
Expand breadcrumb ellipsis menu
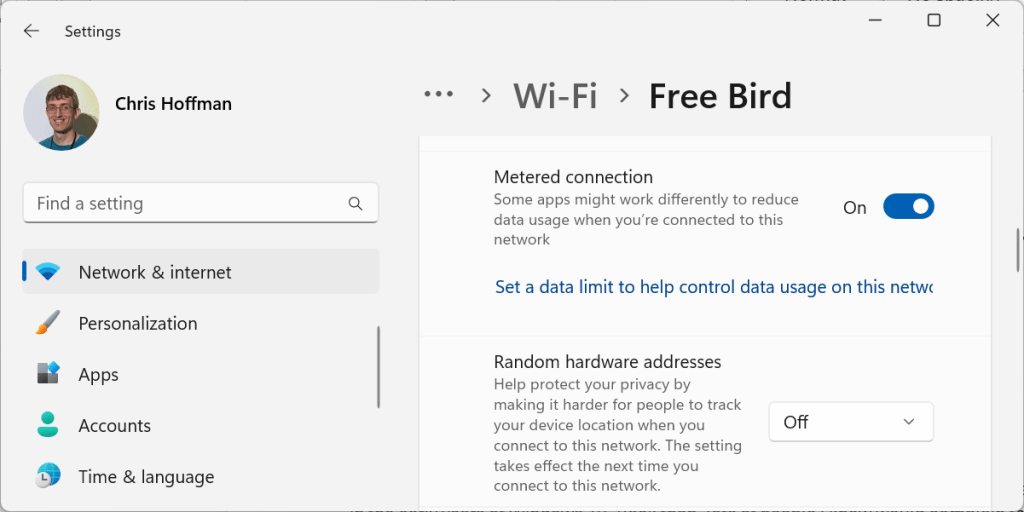[438, 95]
